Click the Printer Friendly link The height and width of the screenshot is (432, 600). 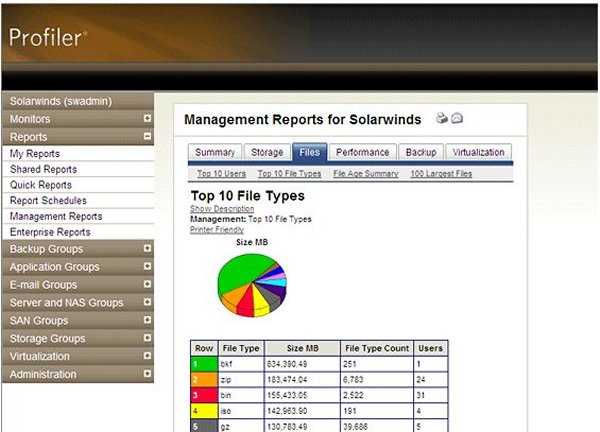coord(217,230)
